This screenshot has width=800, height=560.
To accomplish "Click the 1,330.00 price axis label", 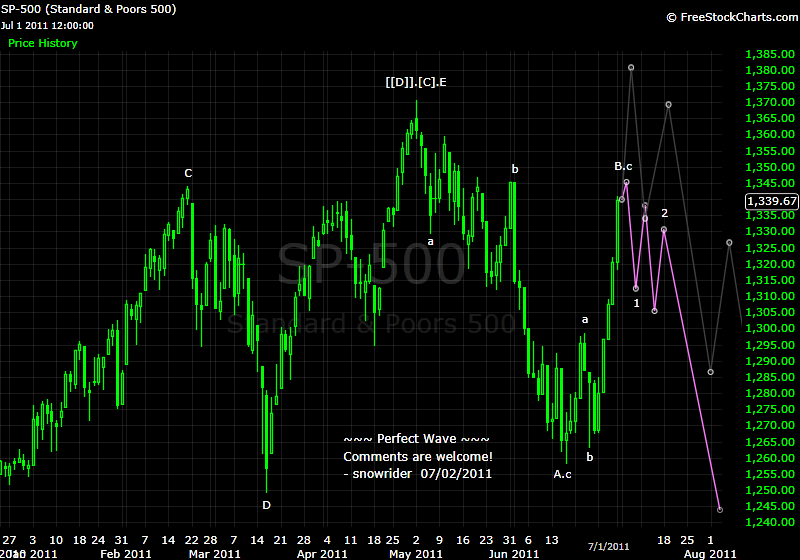I will click(x=770, y=231).
